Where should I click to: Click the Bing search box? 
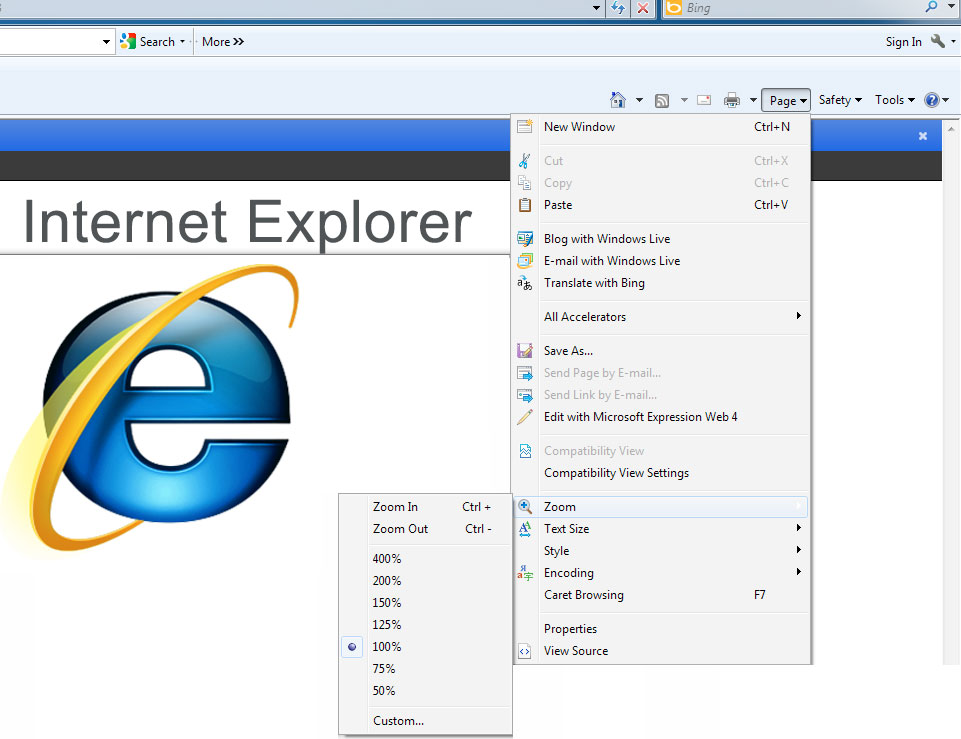pyautogui.click(x=797, y=8)
